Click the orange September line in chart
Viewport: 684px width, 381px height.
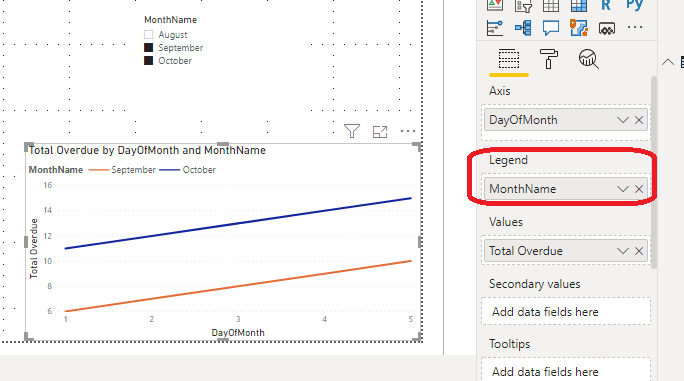238,286
